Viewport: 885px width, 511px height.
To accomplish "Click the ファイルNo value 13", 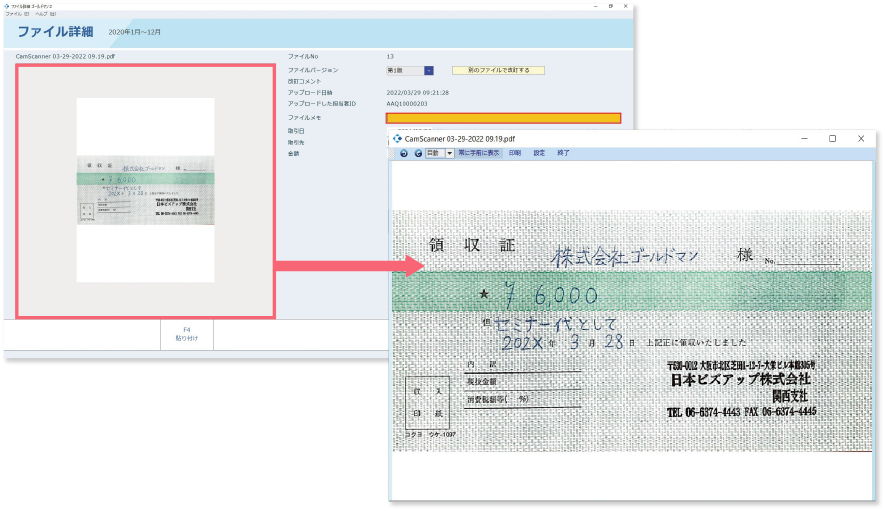I will (390, 56).
